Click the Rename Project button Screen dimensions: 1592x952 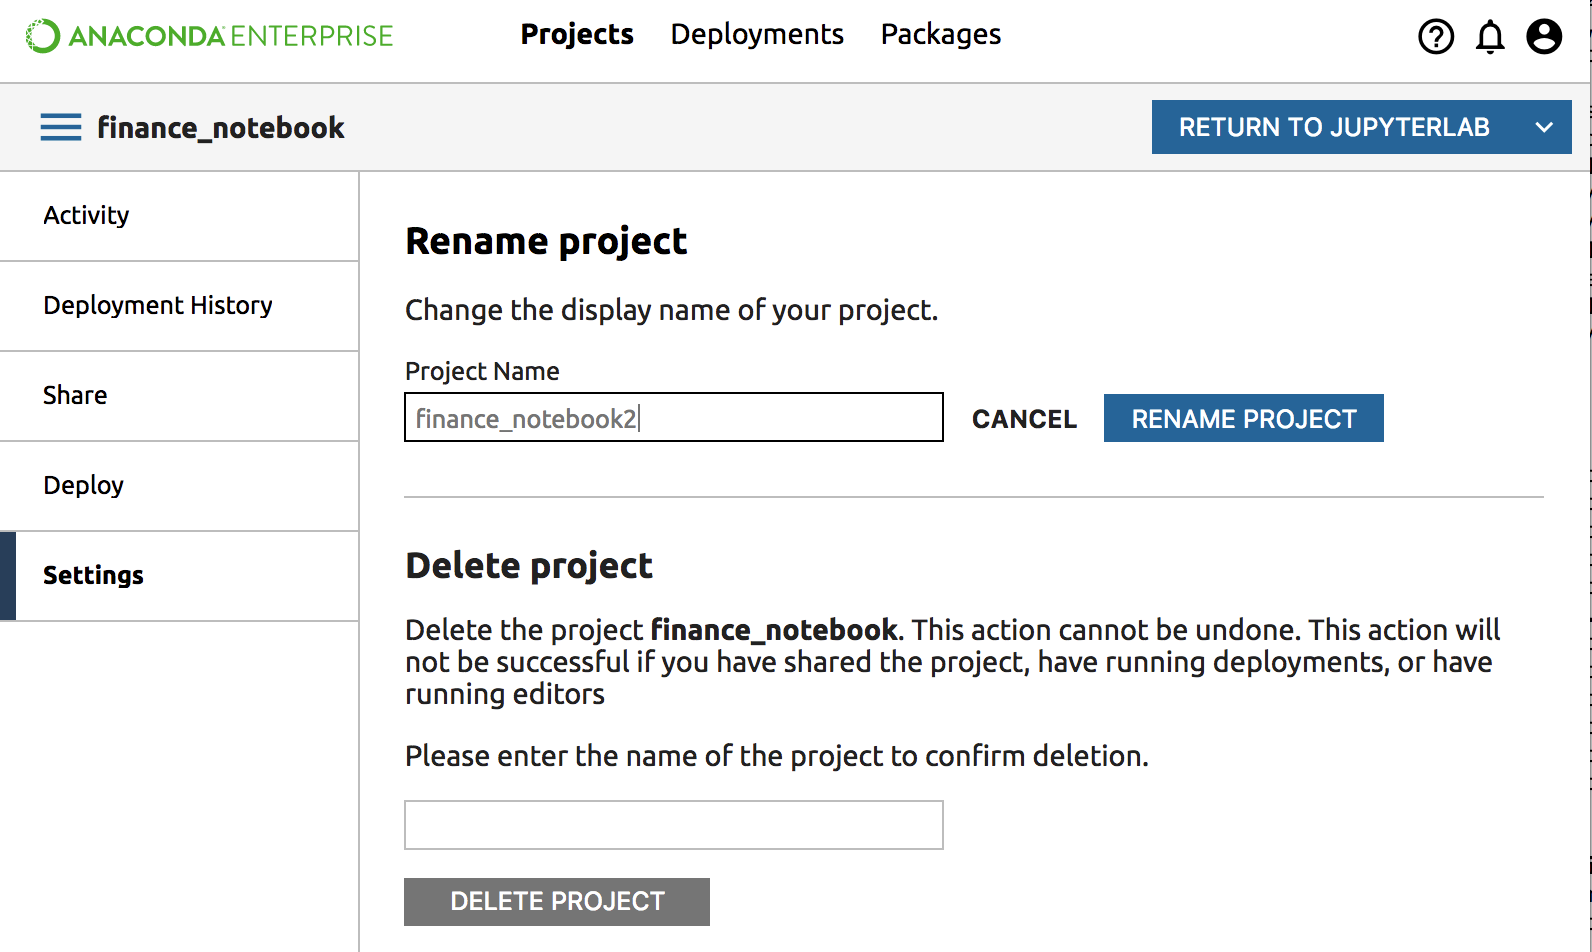point(1244,418)
